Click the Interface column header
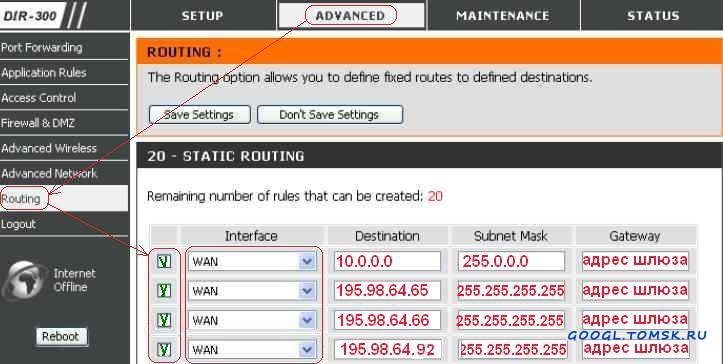Screen dimensions: 723x364 (x=251, y=236)
